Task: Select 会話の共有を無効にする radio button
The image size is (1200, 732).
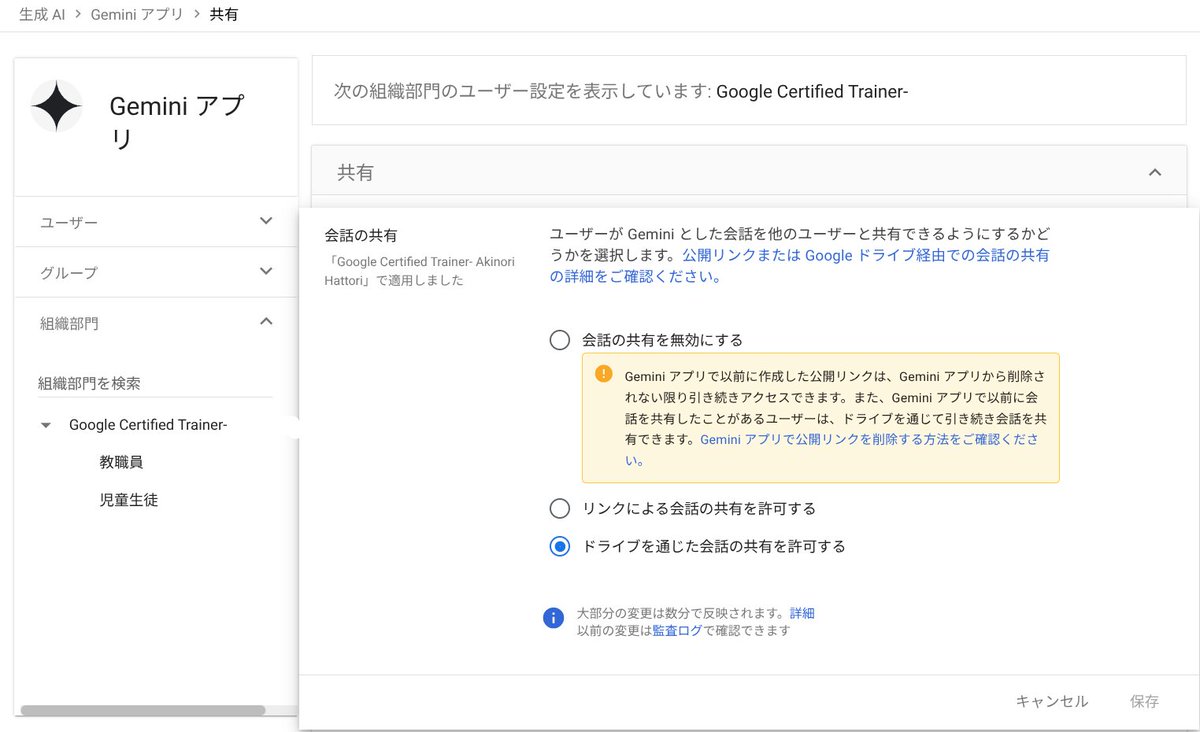Action: point(560,340)
